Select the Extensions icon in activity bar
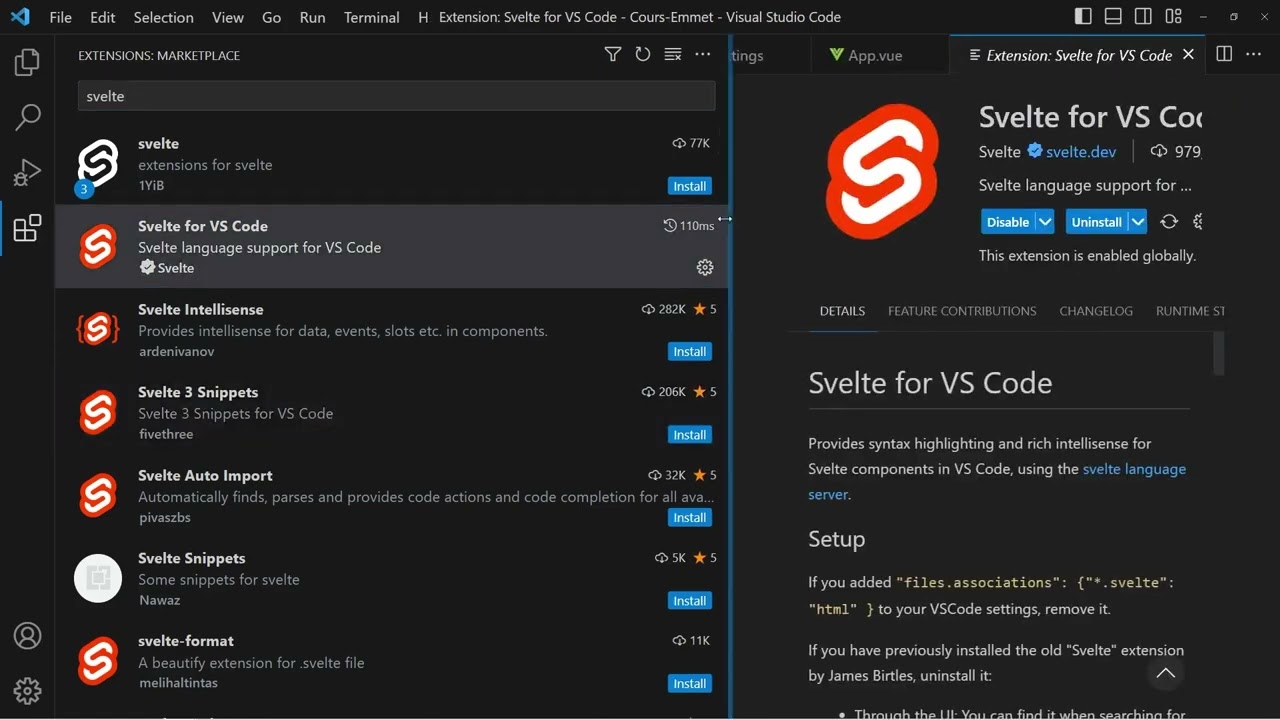Image resolution: width=1280 pixels, height=720 pixels. pyautogui.click(x=27, y=228)
